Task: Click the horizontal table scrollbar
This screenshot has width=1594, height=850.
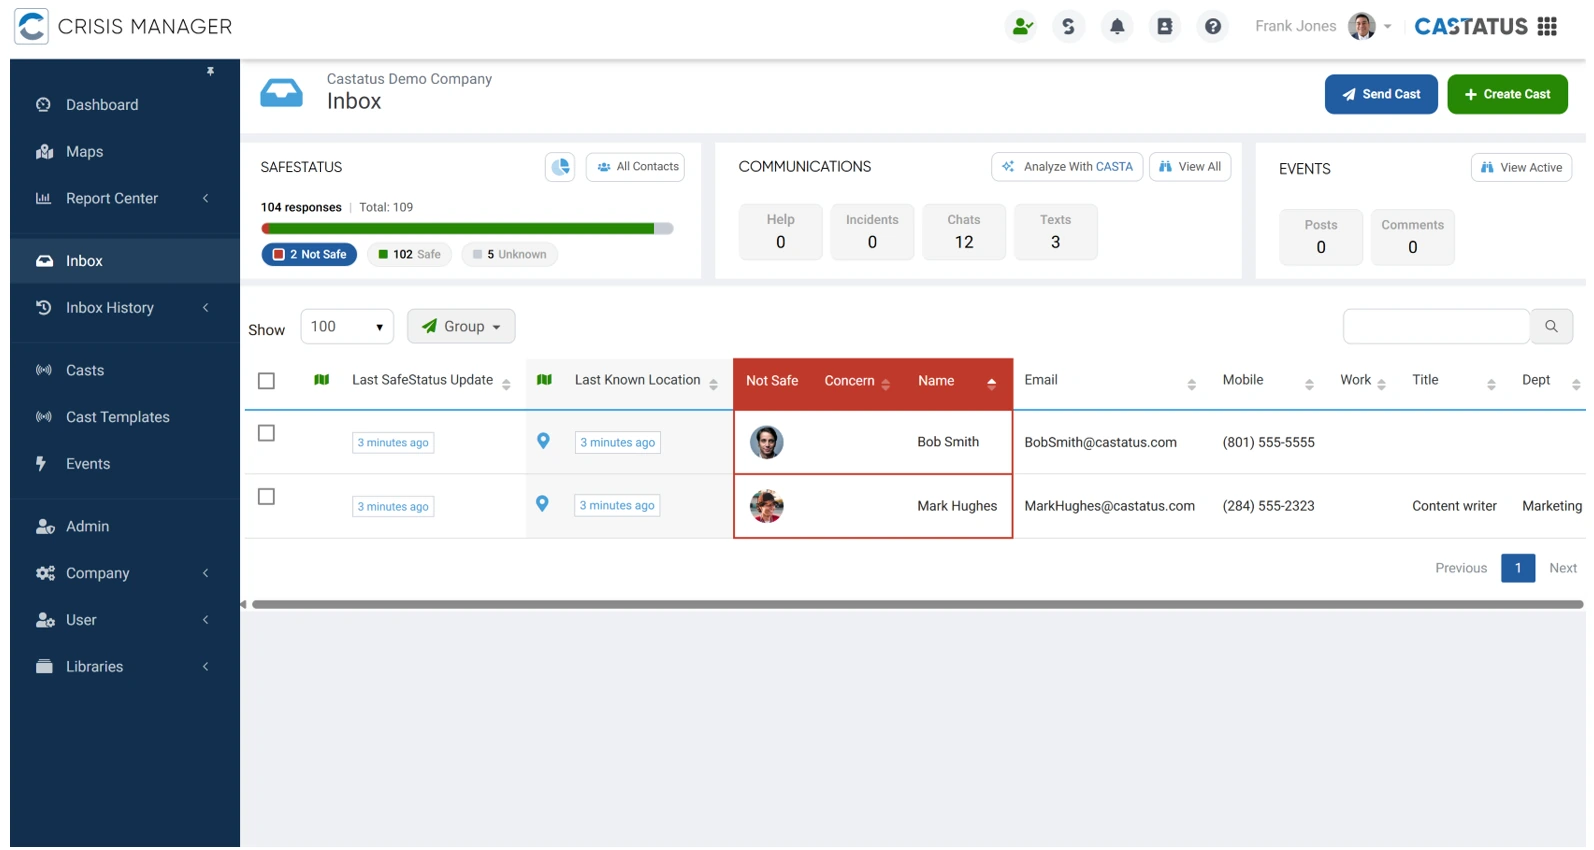Action: 917,605
